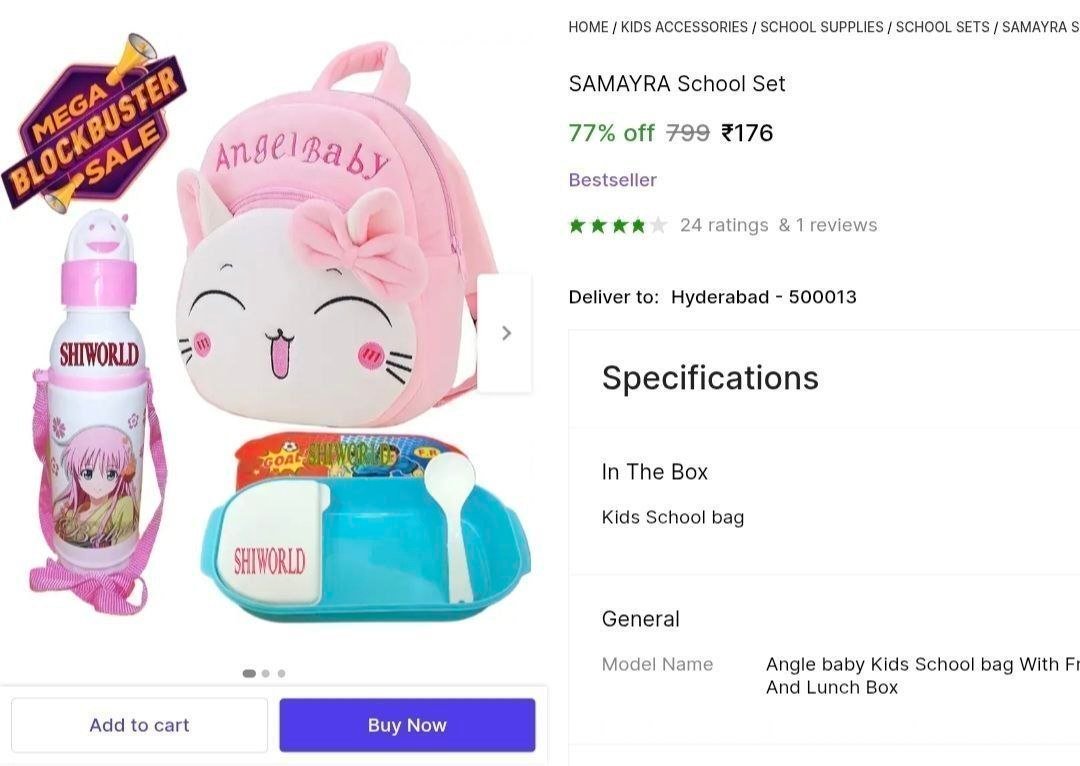Show the next product image arrow

(506, 333)
